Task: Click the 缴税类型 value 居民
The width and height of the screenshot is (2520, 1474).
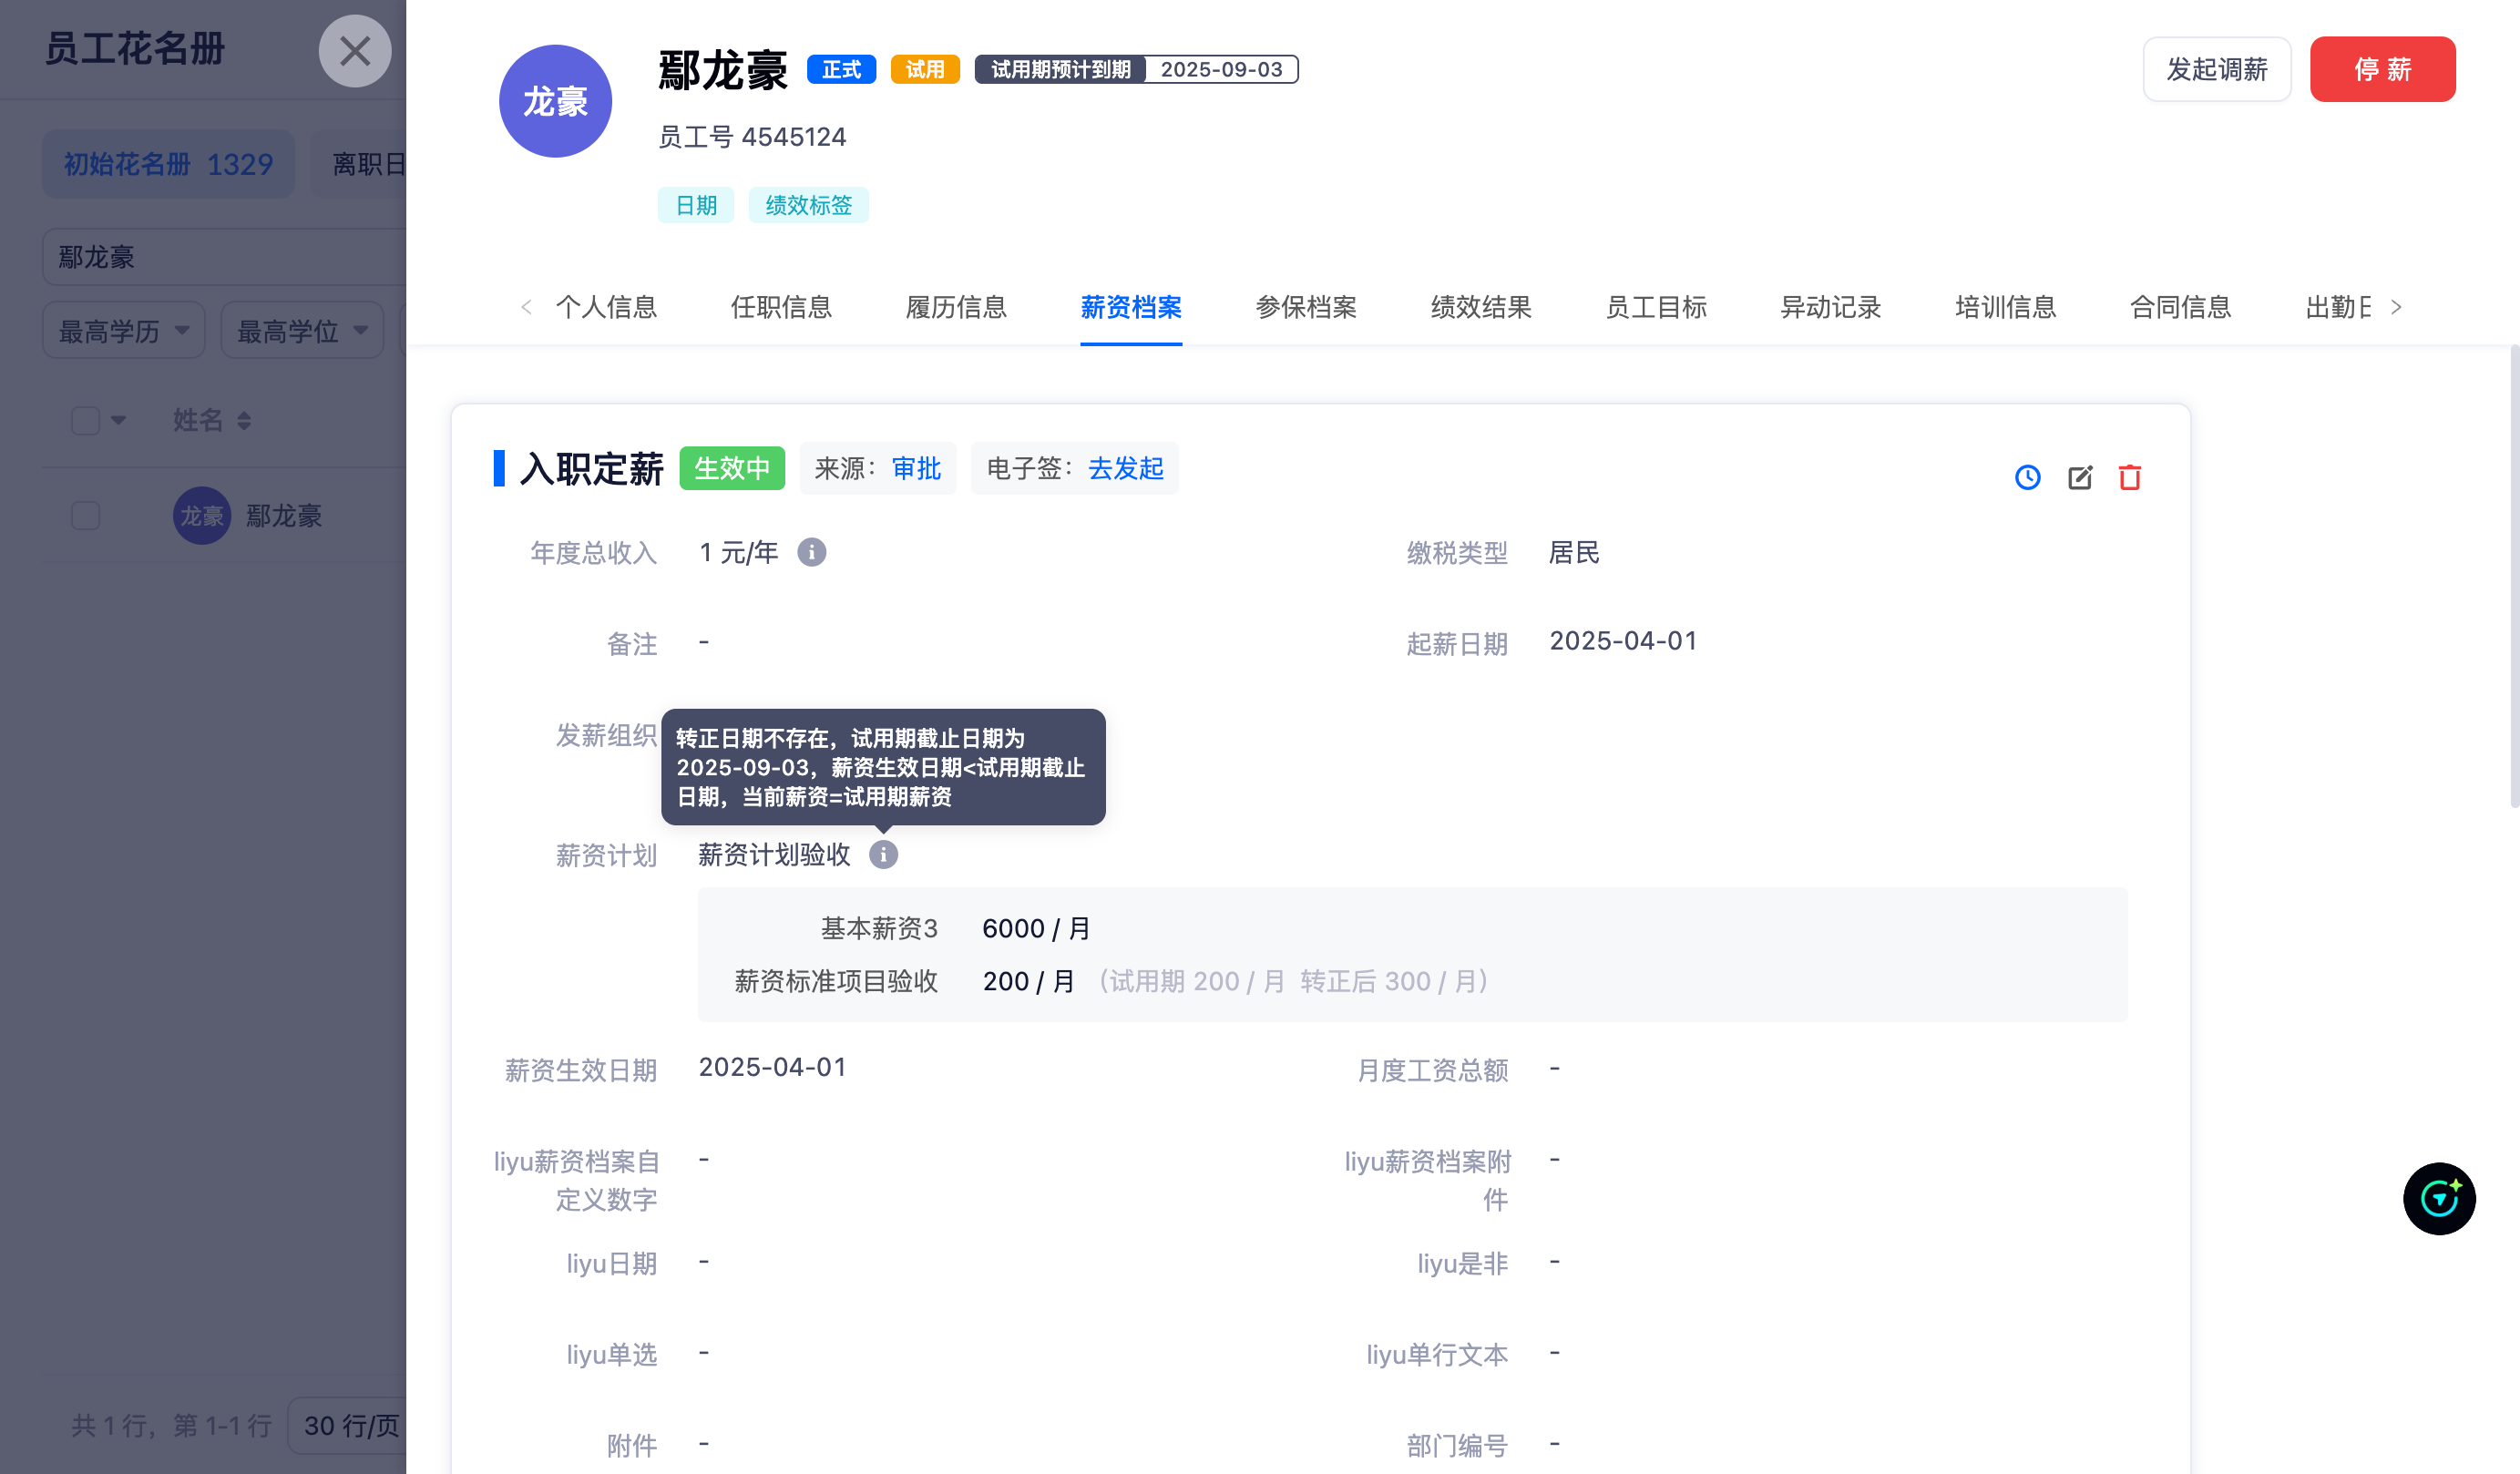Action: 1574,552
